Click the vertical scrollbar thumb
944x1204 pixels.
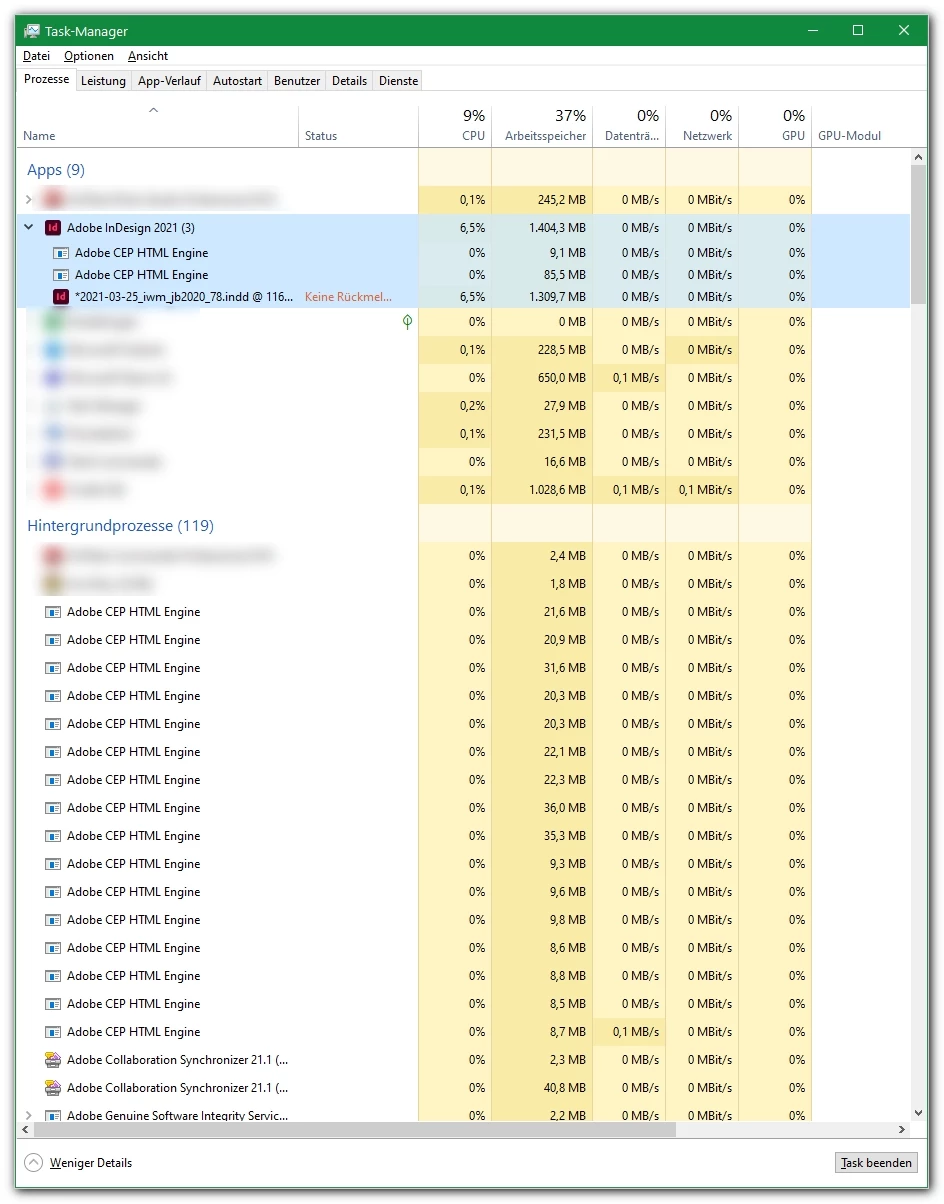(x=919, y=234)
